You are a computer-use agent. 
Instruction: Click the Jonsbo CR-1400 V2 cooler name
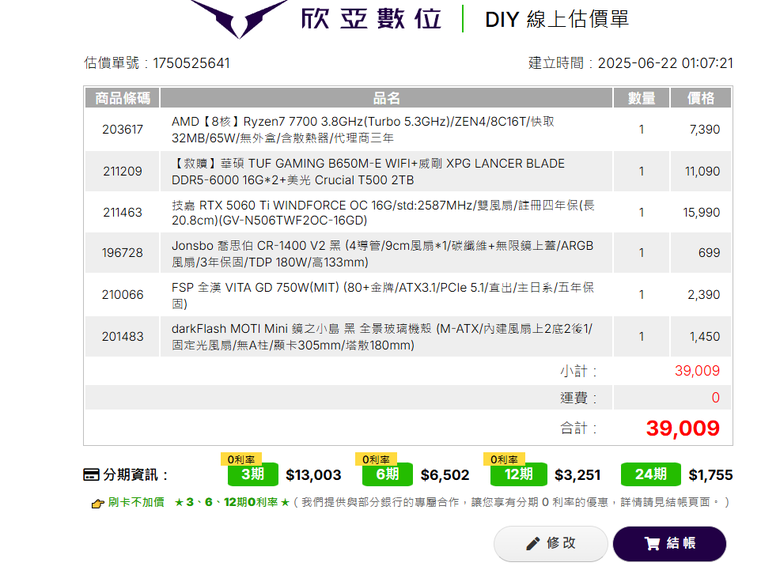coord(383,254)
